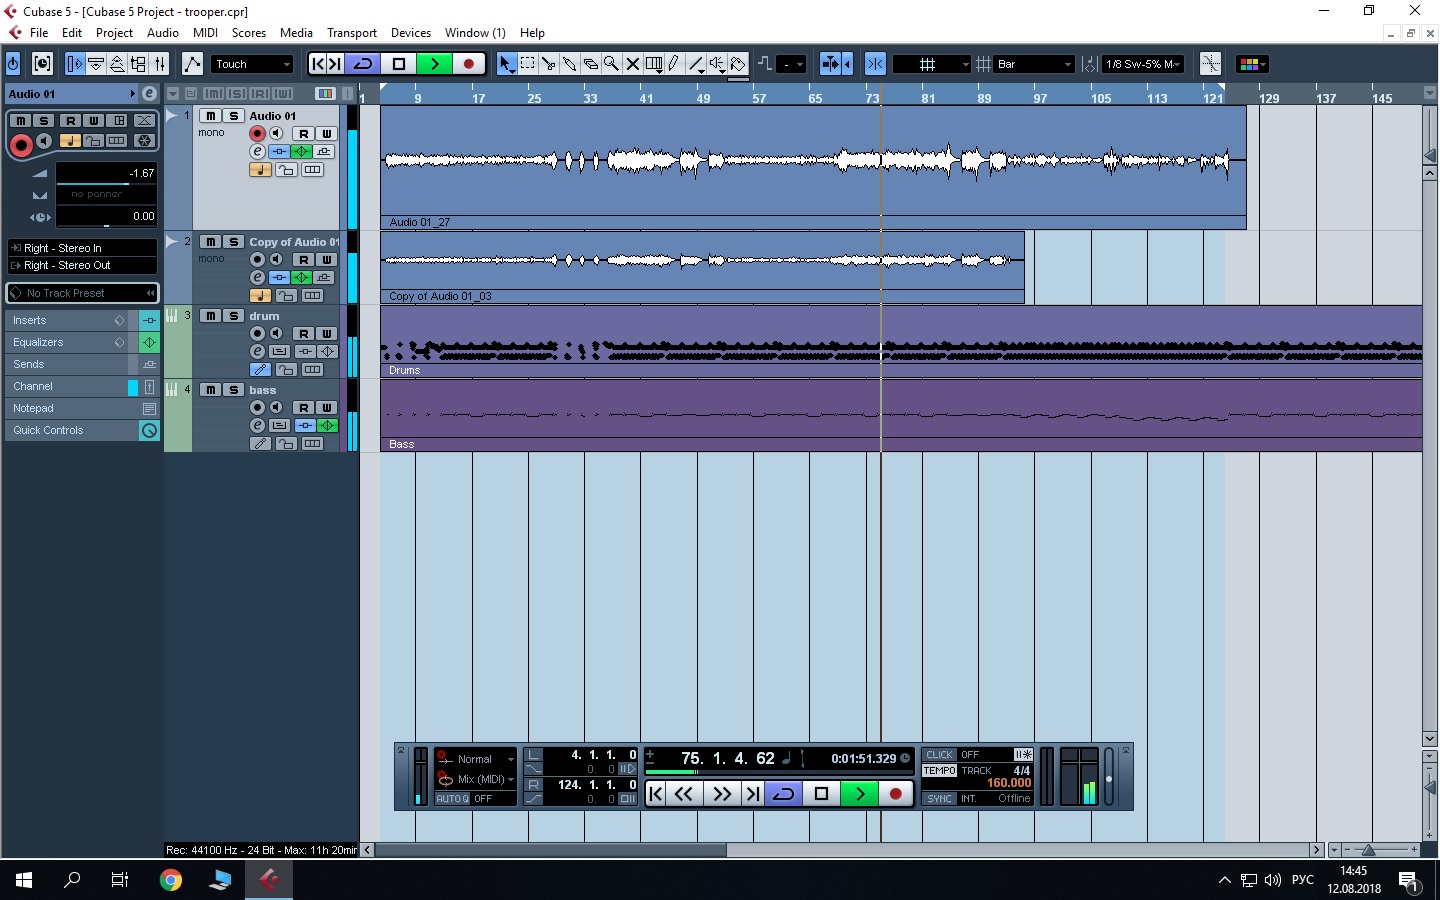Open edit channel settings on drum track
The width and height of the screenshot is (1440, 900).
[x=257, y=351]
